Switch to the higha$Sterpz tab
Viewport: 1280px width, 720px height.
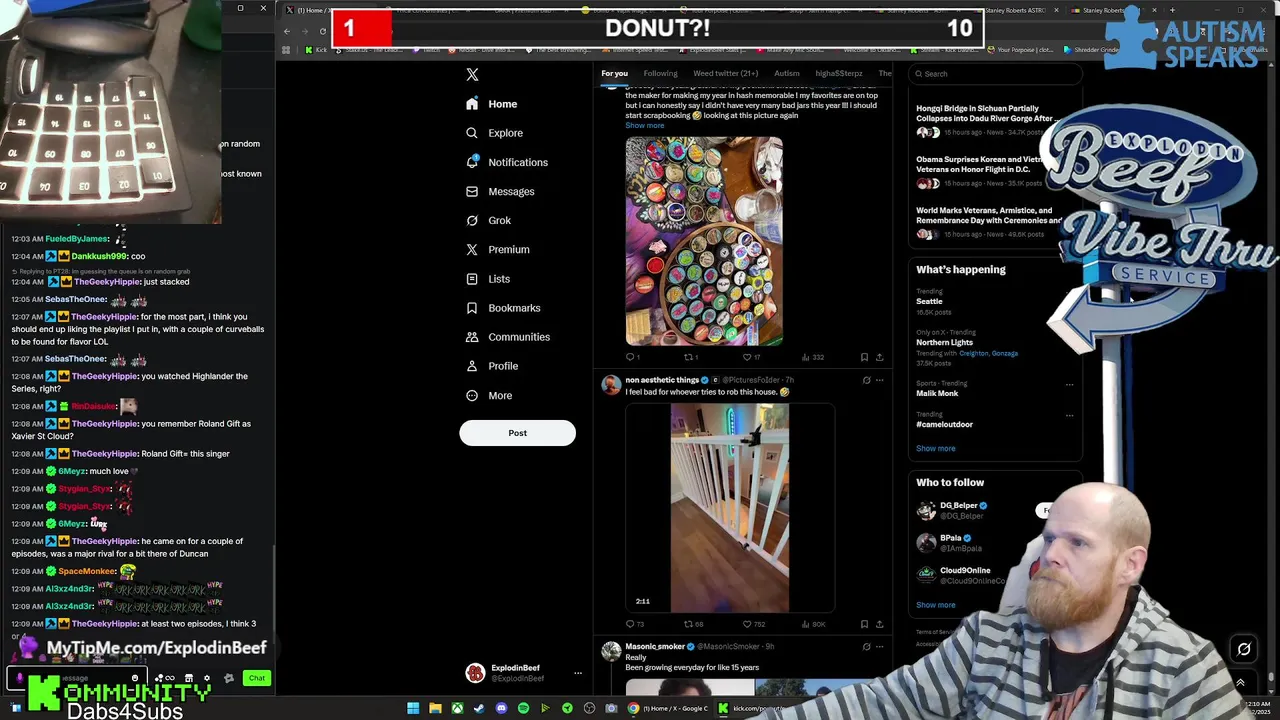click(x=838, y=73)
